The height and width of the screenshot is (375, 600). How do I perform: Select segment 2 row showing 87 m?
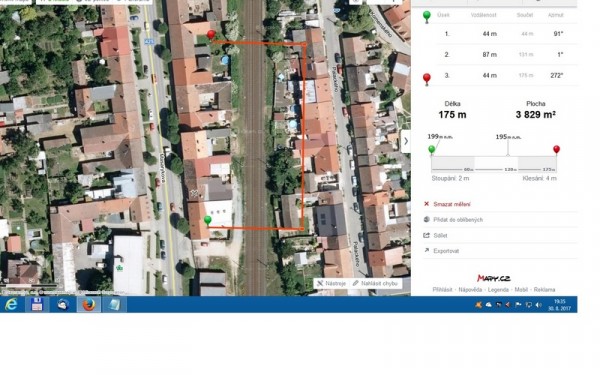pos(501,55)
